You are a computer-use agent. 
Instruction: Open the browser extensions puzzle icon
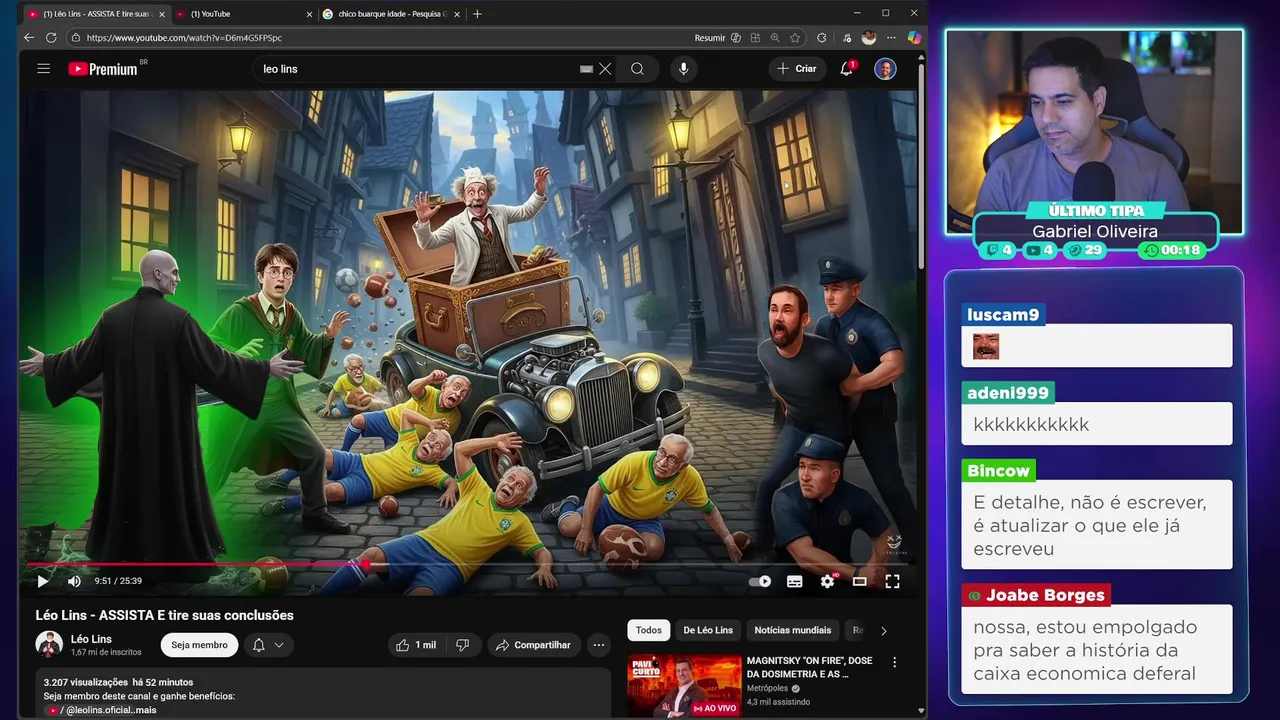tap(822, 38)
